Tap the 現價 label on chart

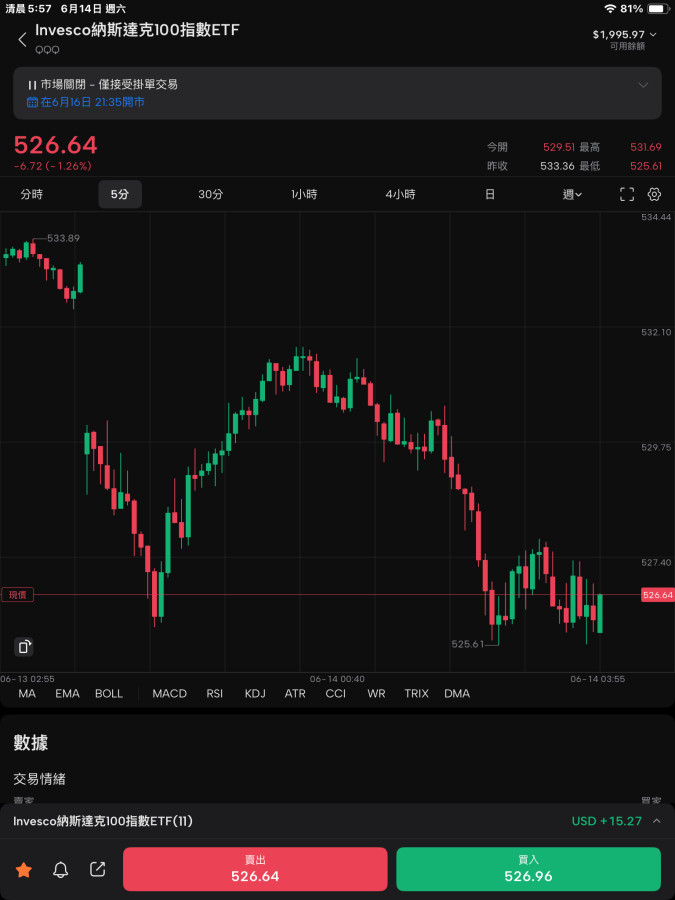pos(17,595)
